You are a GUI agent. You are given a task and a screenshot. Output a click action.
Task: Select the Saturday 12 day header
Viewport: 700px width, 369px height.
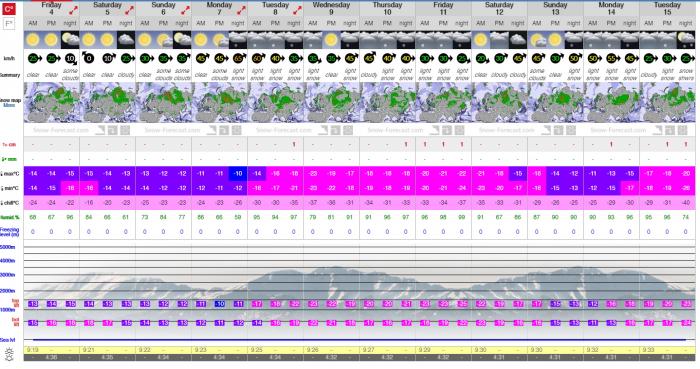pyautogui.click(x=499, y=8)
